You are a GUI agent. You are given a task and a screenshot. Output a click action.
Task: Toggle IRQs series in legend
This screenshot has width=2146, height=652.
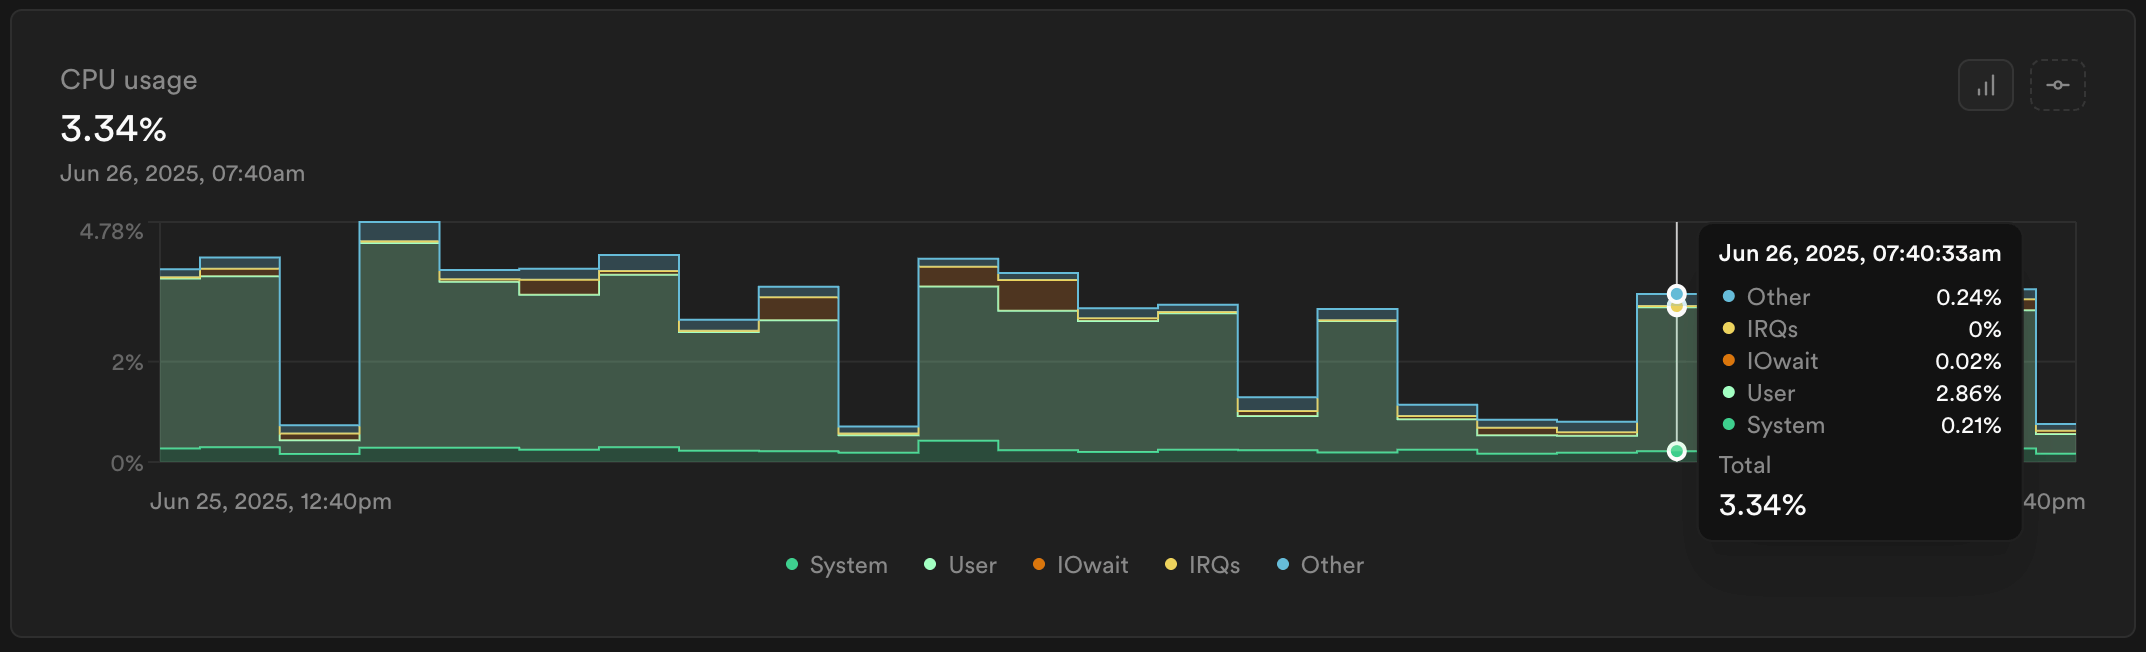point(1202,565)
